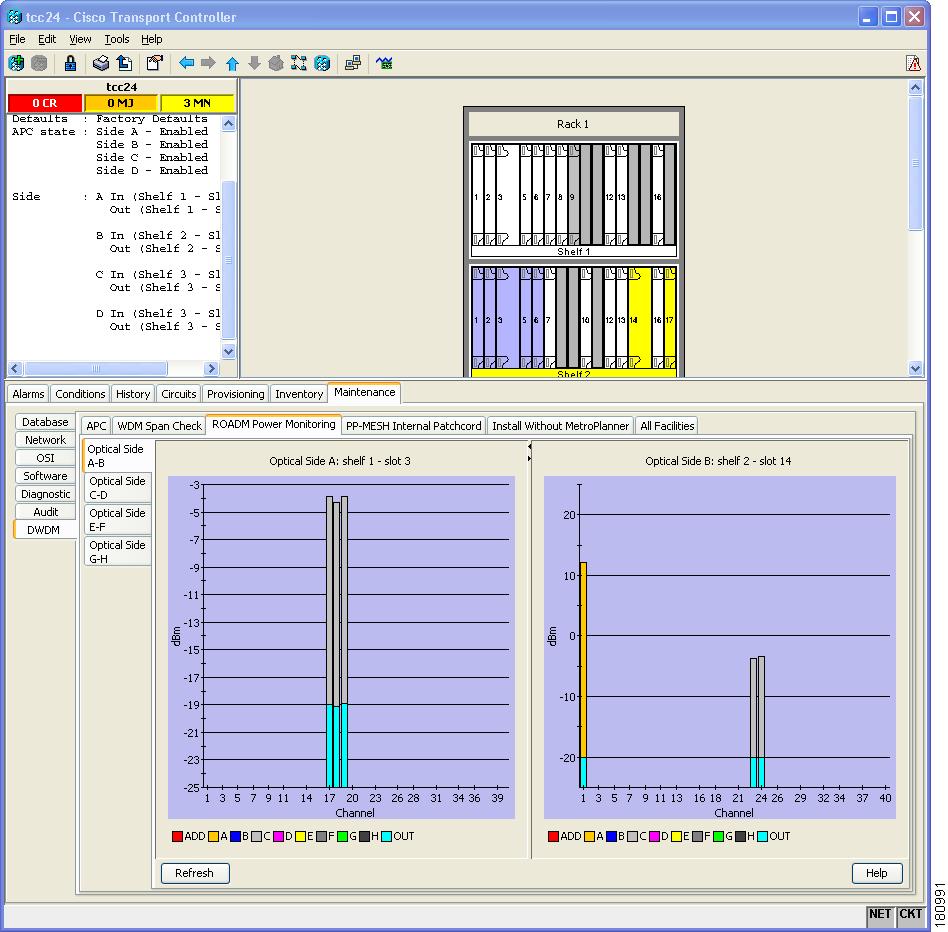Switch to WDM Span Check subtab
948x932 pixels.
click(160, 426)
